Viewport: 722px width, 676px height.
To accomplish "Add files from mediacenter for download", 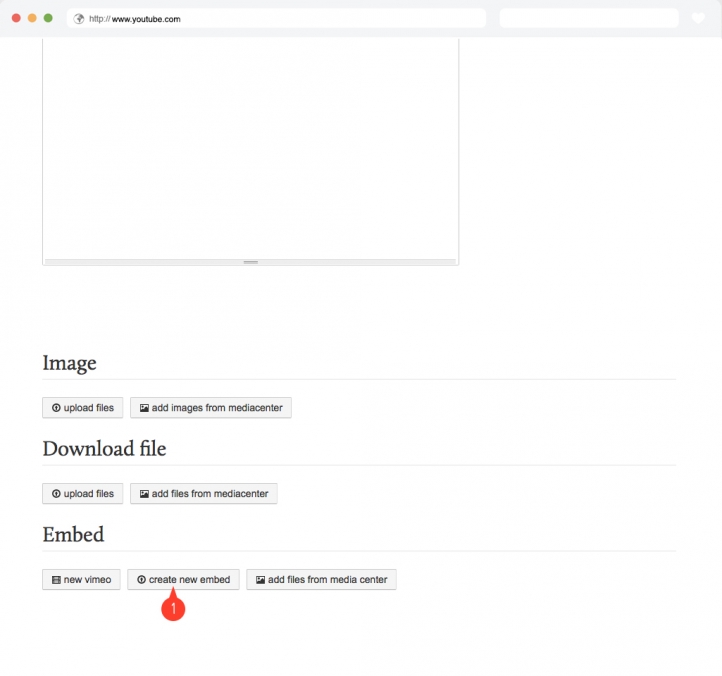I will click(204, 493).
